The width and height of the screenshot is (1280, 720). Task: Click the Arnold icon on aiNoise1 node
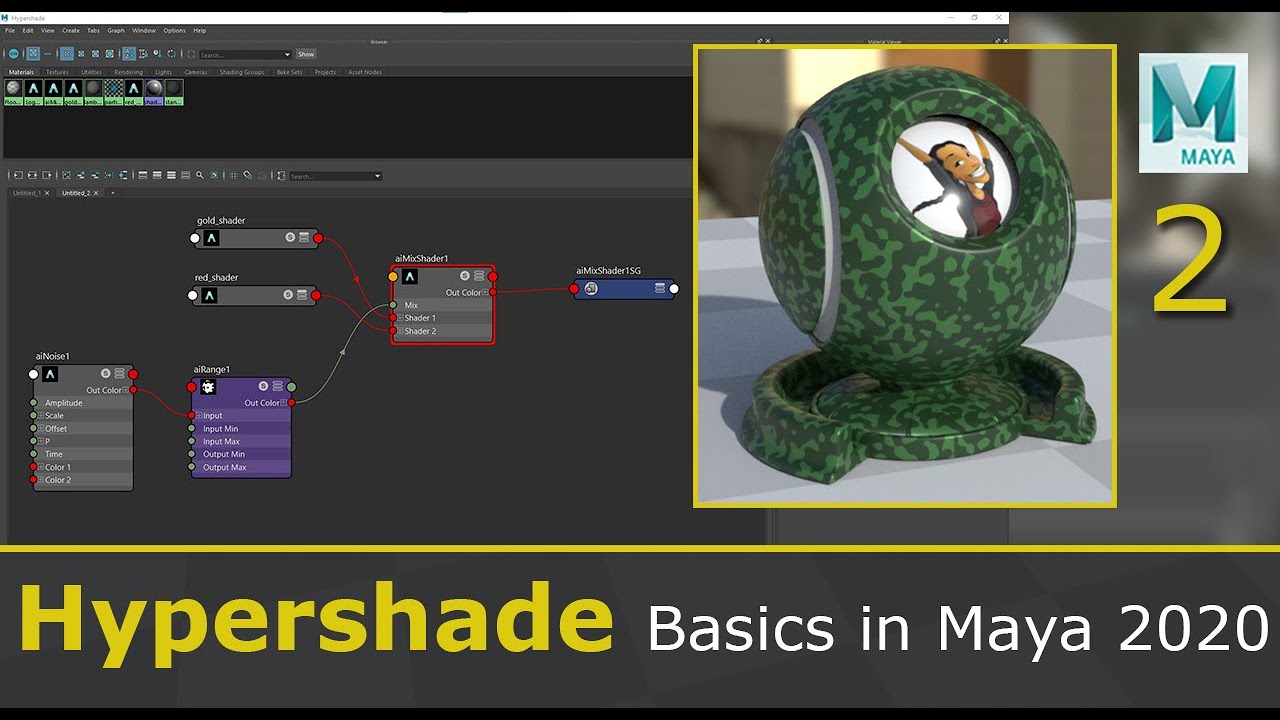tap(50, 374)
